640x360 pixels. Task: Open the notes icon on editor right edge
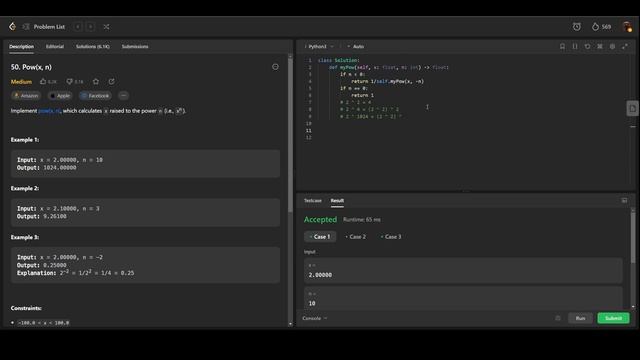(x=632, y=109)
